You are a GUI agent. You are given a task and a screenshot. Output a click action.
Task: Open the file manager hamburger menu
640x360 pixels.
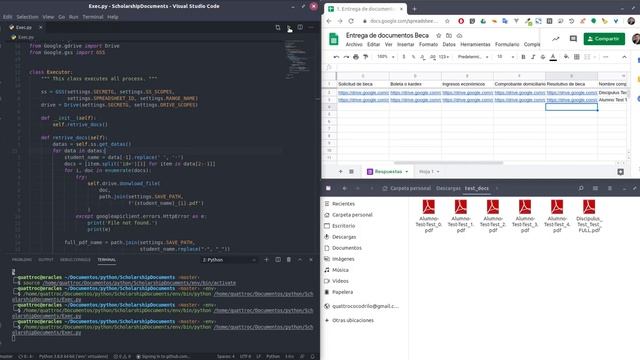[610, 188]
